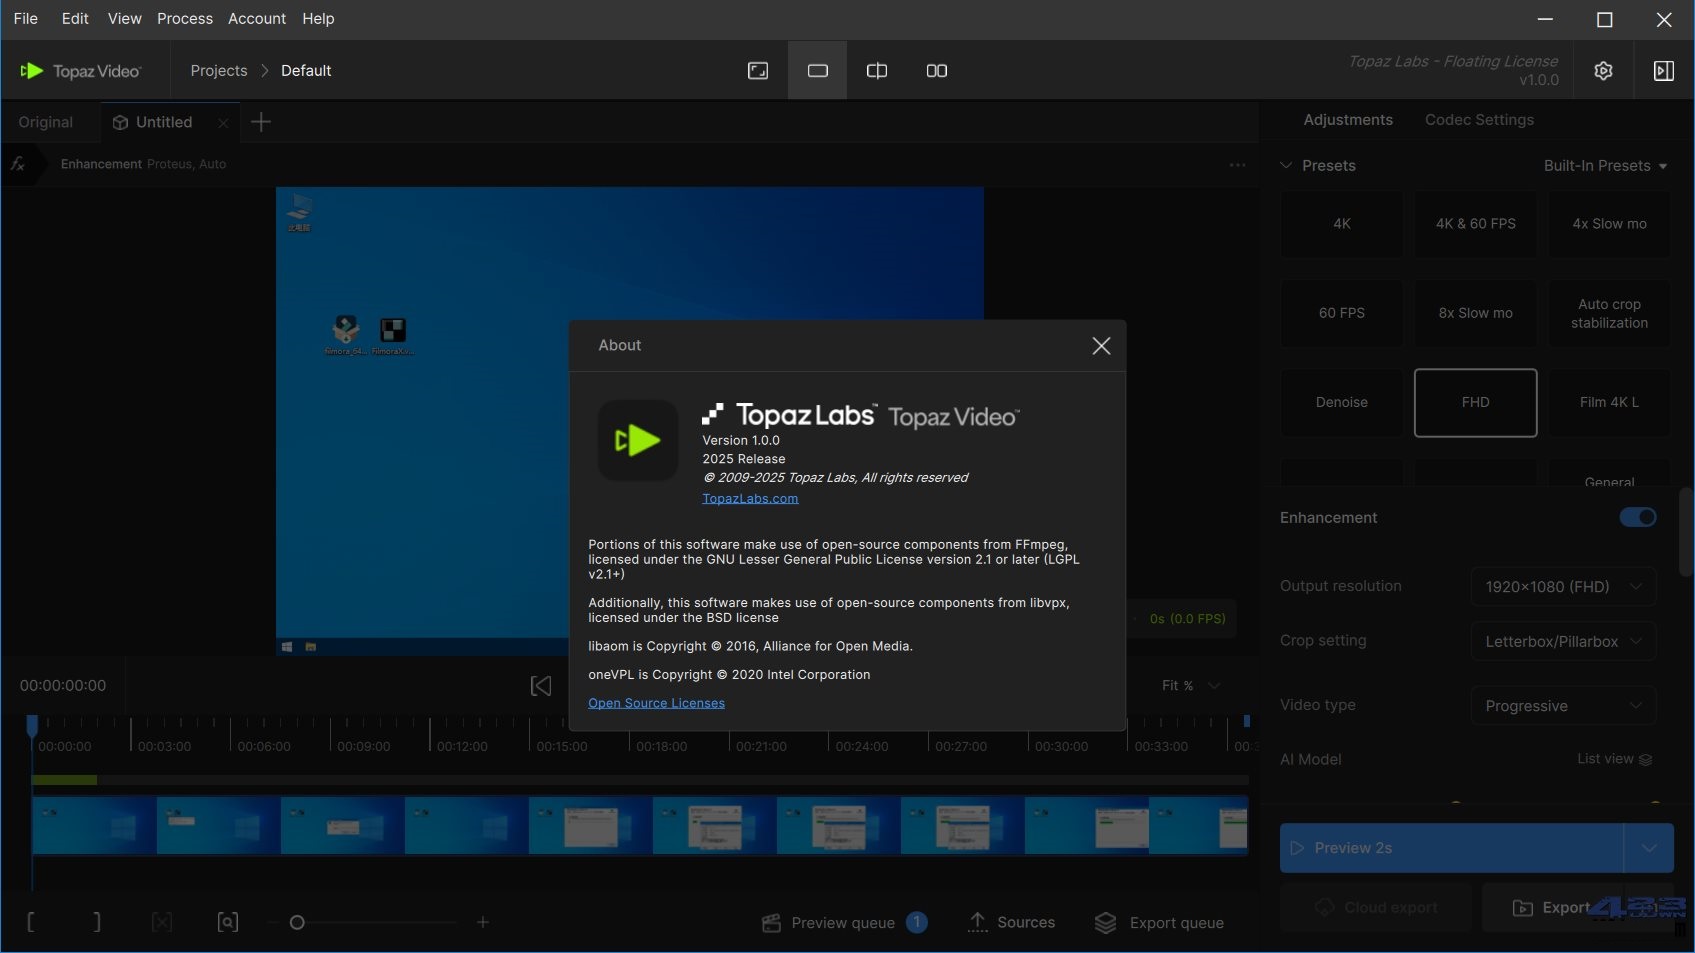The height and width of the screenshot is (953, 1695).
Task: Open the TopazLabs.com link
Action: click(x=750, y=498)
